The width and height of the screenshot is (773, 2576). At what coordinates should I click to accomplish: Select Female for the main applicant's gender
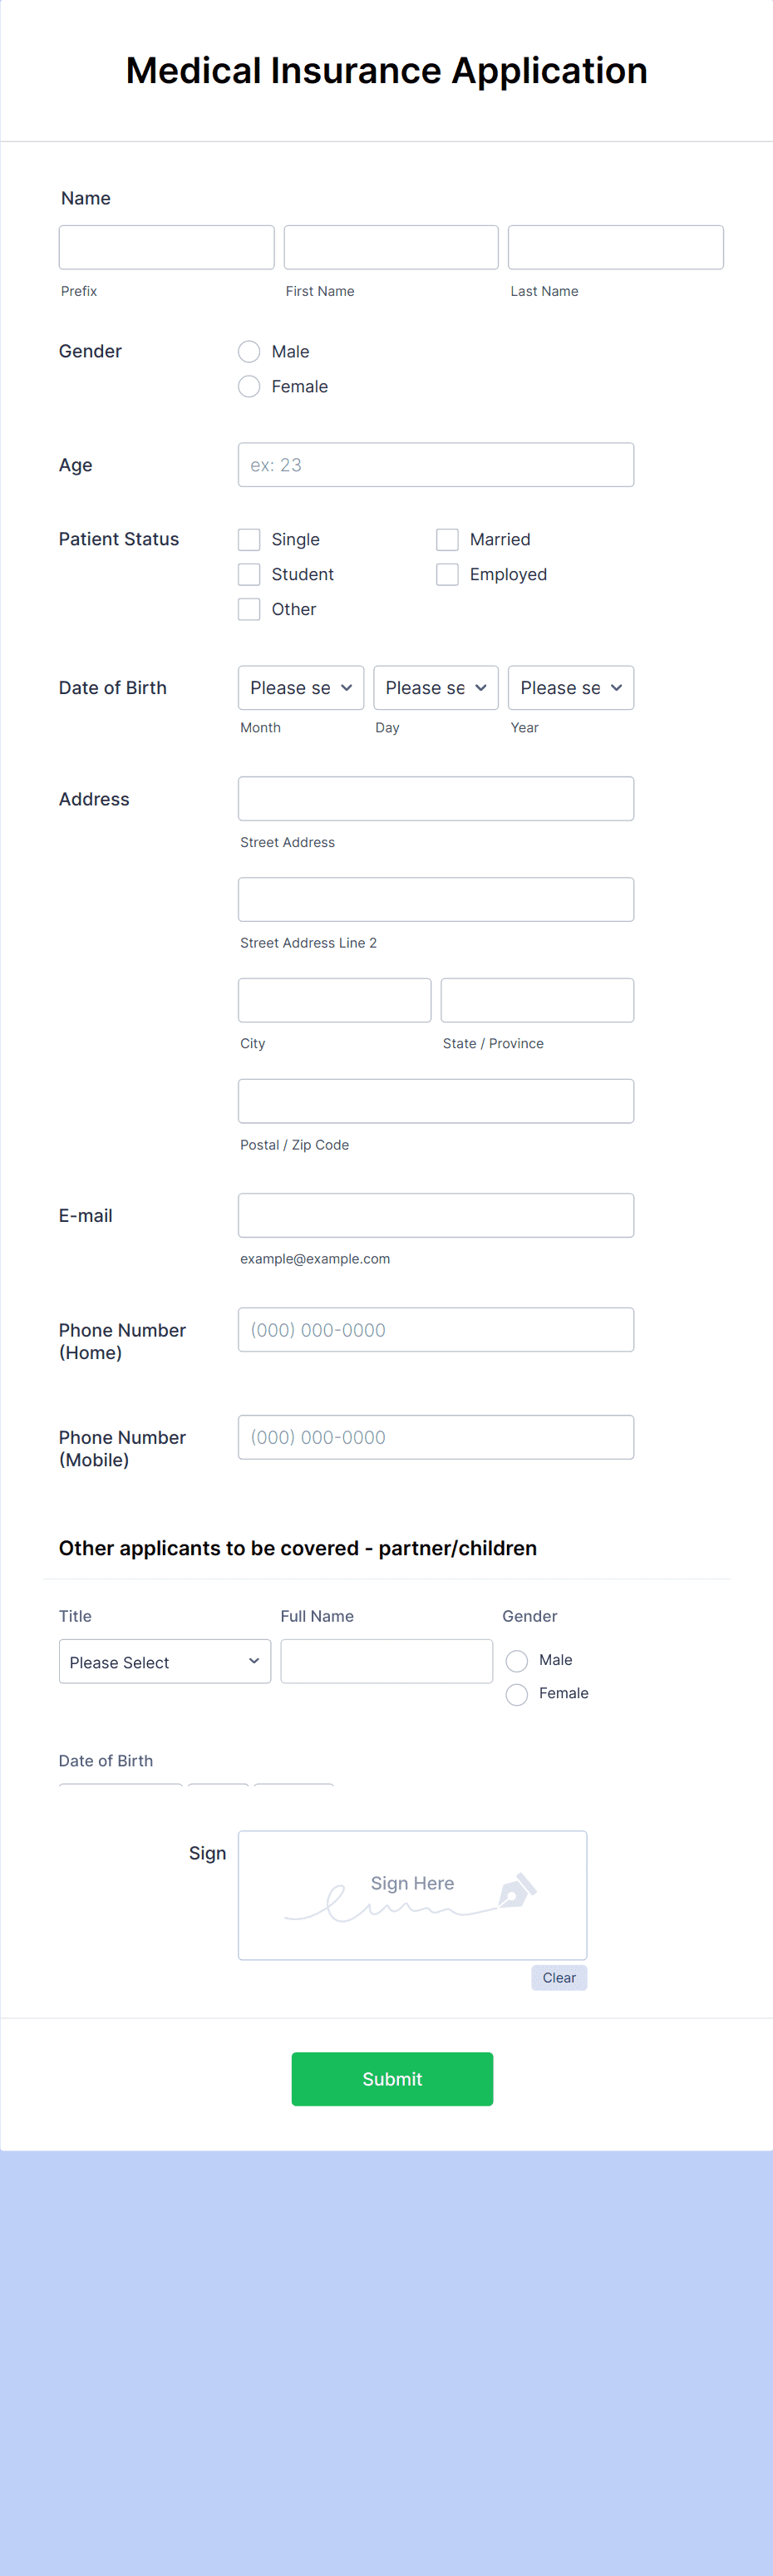249,386
